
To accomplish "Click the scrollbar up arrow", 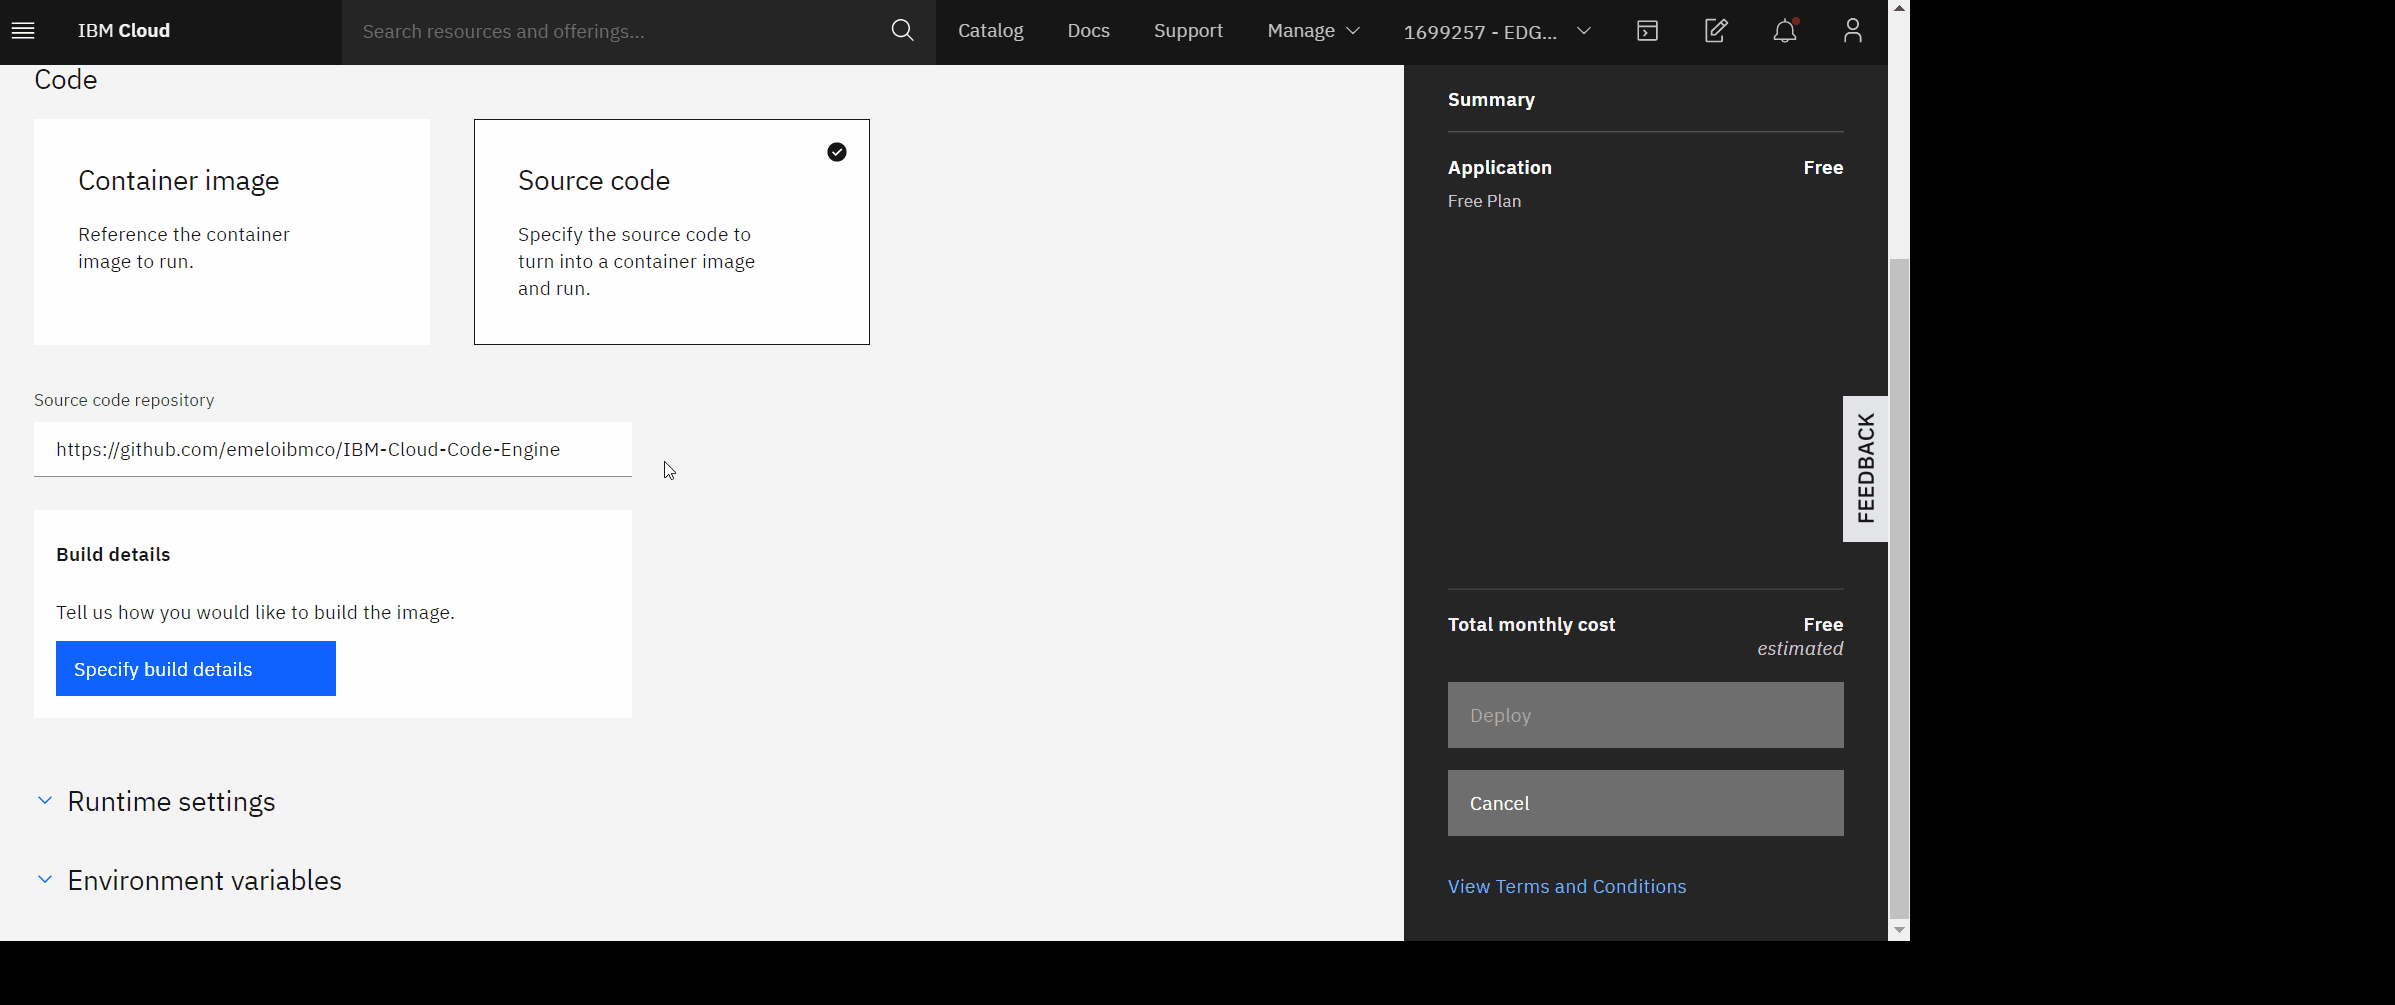I will (x=1899, y=8).
